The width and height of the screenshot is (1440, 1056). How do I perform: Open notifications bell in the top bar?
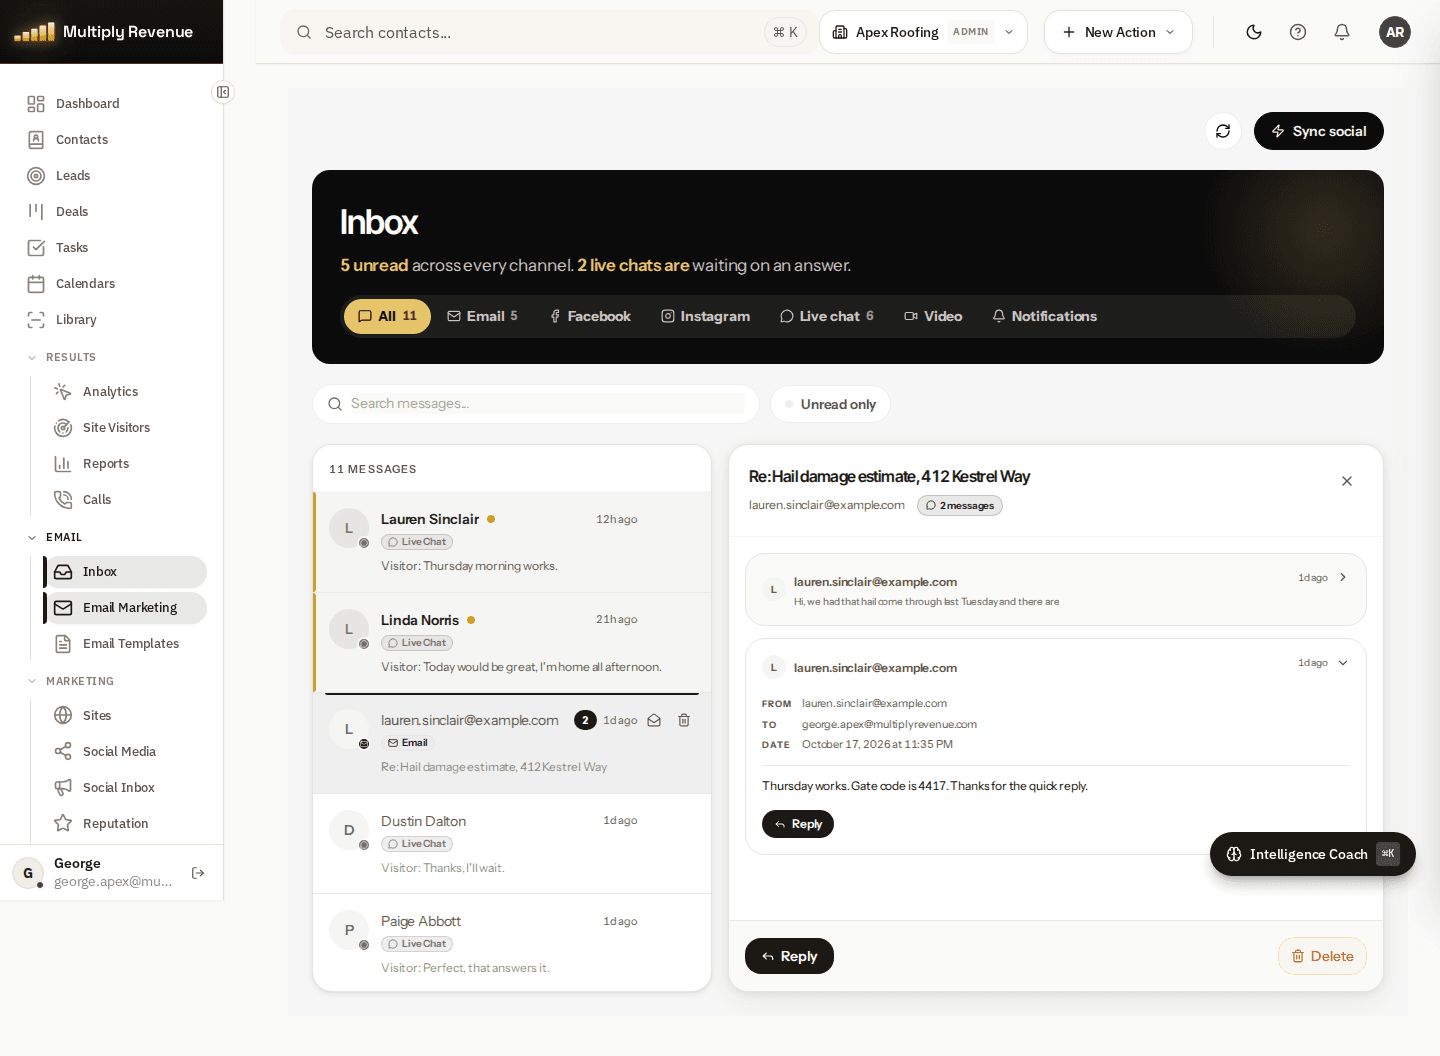point(1342,32)
